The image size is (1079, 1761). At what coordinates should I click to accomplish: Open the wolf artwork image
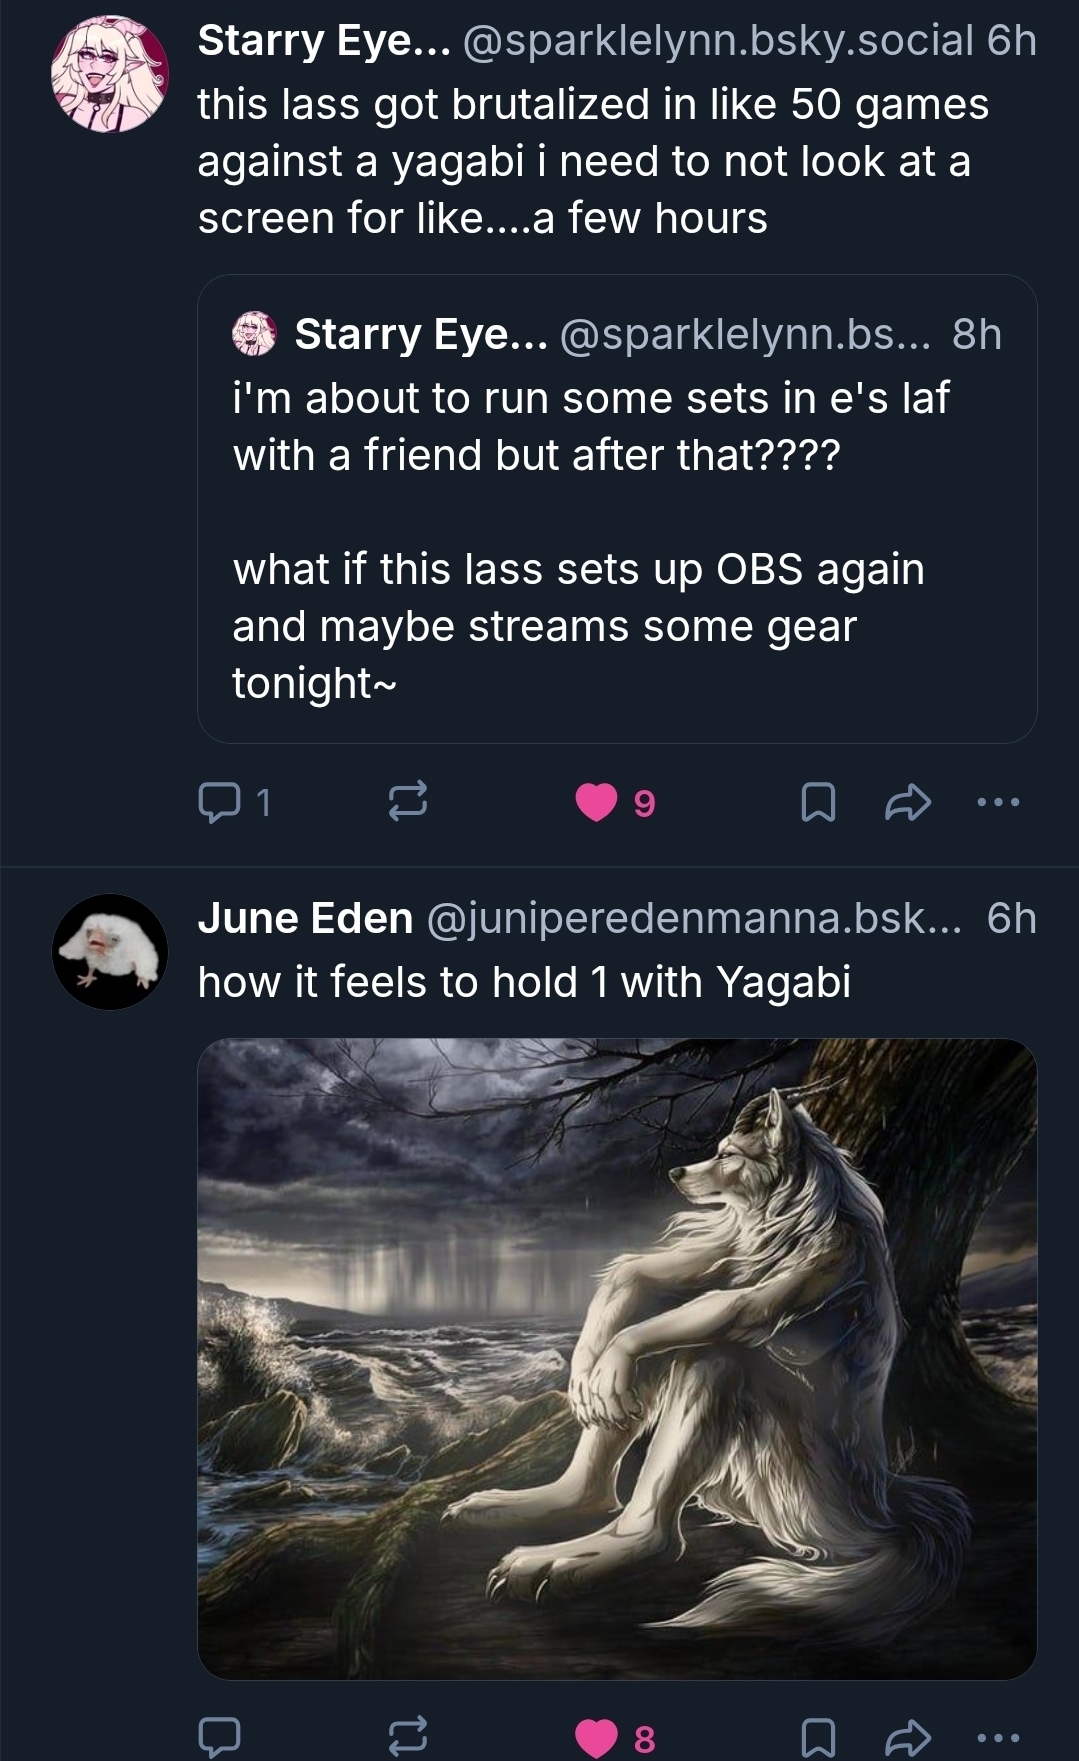pyautogui.click(x=617, y=1358)
